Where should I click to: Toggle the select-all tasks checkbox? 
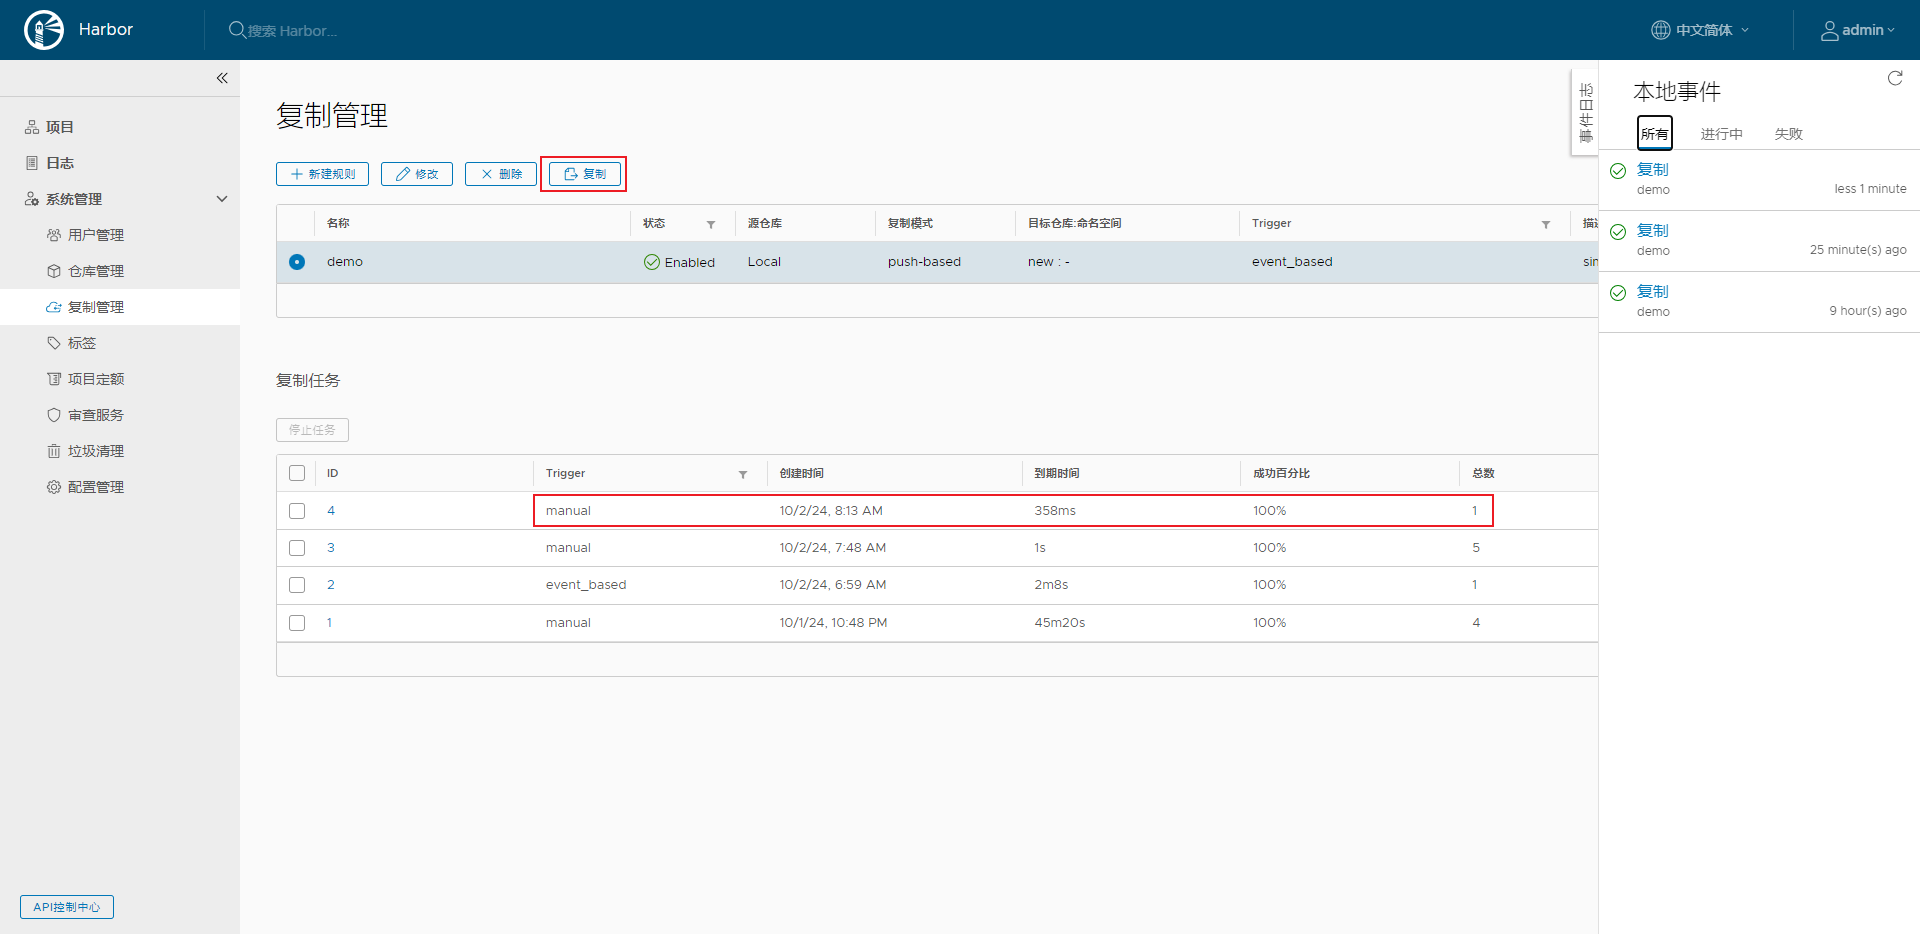click(x=297, y=473)
